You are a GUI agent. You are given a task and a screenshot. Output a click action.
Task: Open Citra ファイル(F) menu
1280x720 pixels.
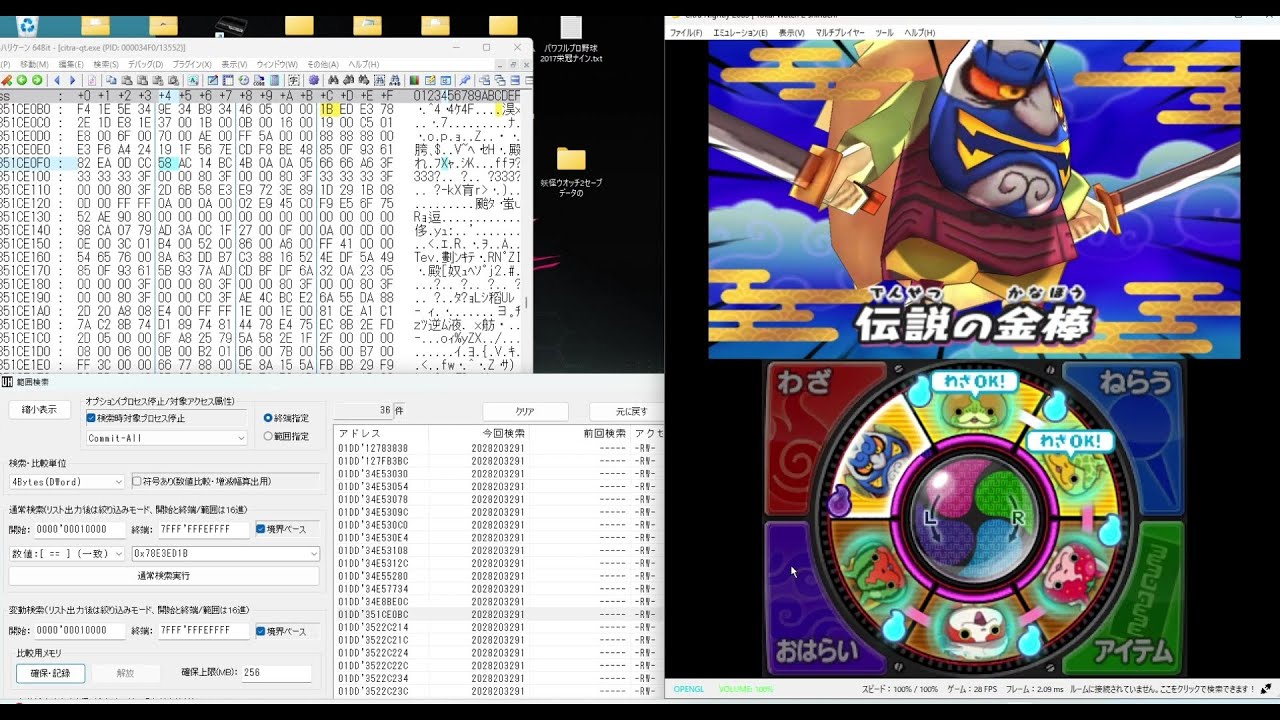pos(686,33)
